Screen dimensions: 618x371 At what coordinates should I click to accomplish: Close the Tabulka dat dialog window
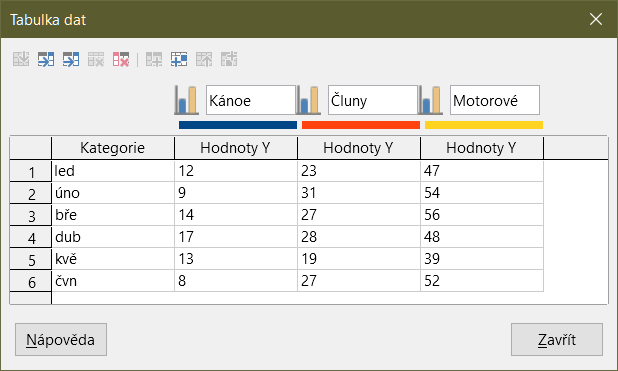[x=596, y=19]
